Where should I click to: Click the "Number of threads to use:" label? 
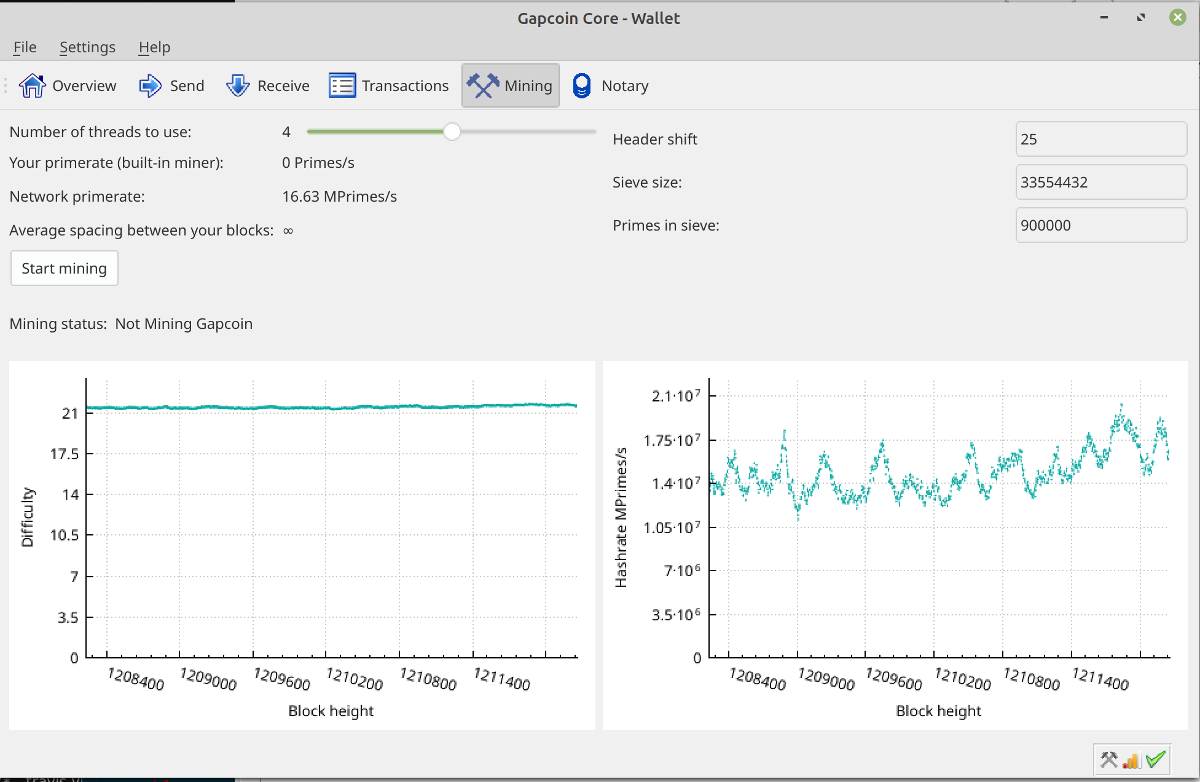tap(100, 132)
